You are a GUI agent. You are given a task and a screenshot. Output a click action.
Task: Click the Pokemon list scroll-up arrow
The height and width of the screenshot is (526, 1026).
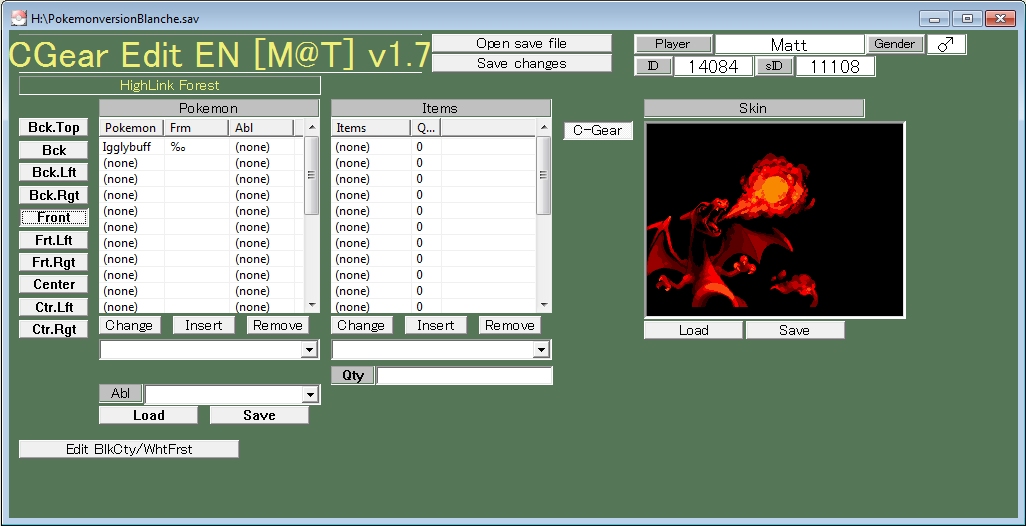(x=311, y=127)
